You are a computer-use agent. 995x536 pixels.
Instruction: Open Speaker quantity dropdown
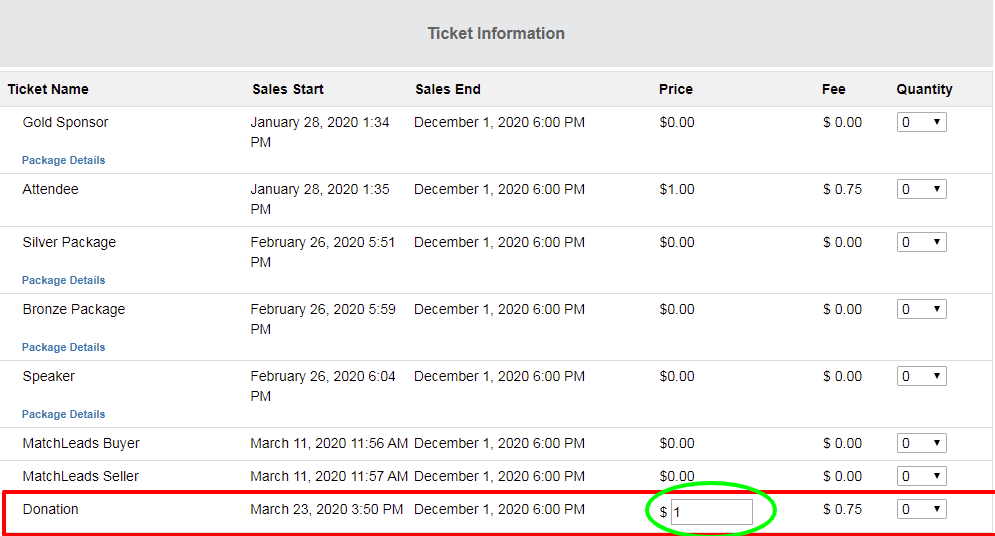pos(921,376)
